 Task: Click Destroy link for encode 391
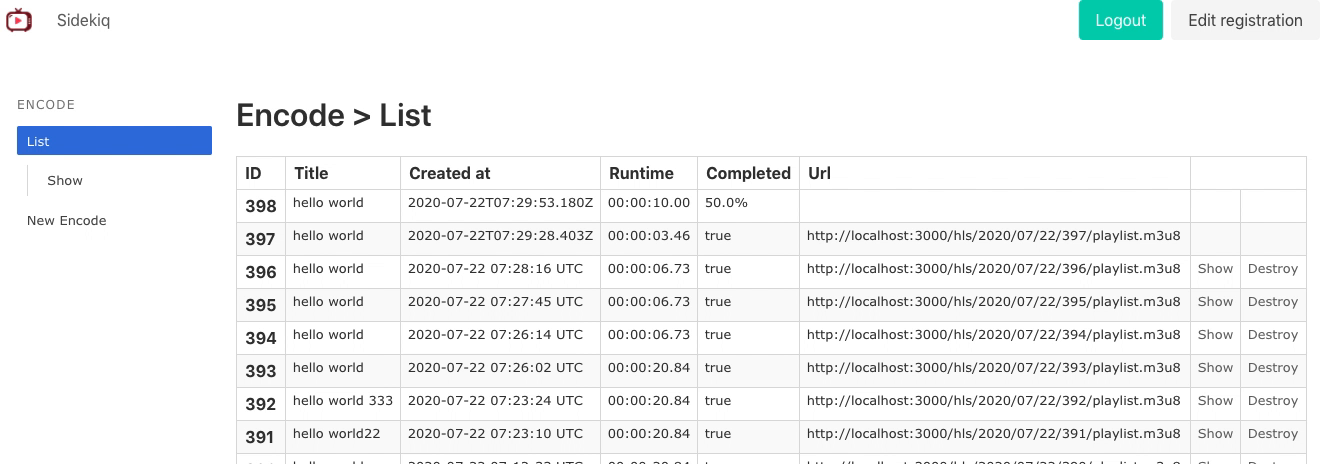point(1272,433)
